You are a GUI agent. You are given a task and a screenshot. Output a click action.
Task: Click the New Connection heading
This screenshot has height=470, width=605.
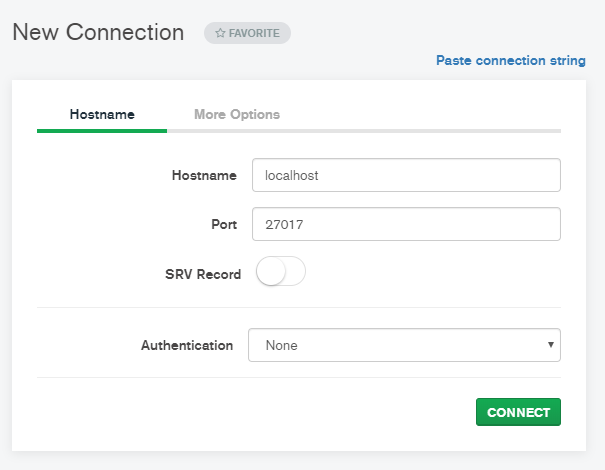pyautogui.click(x=98, y=32)
